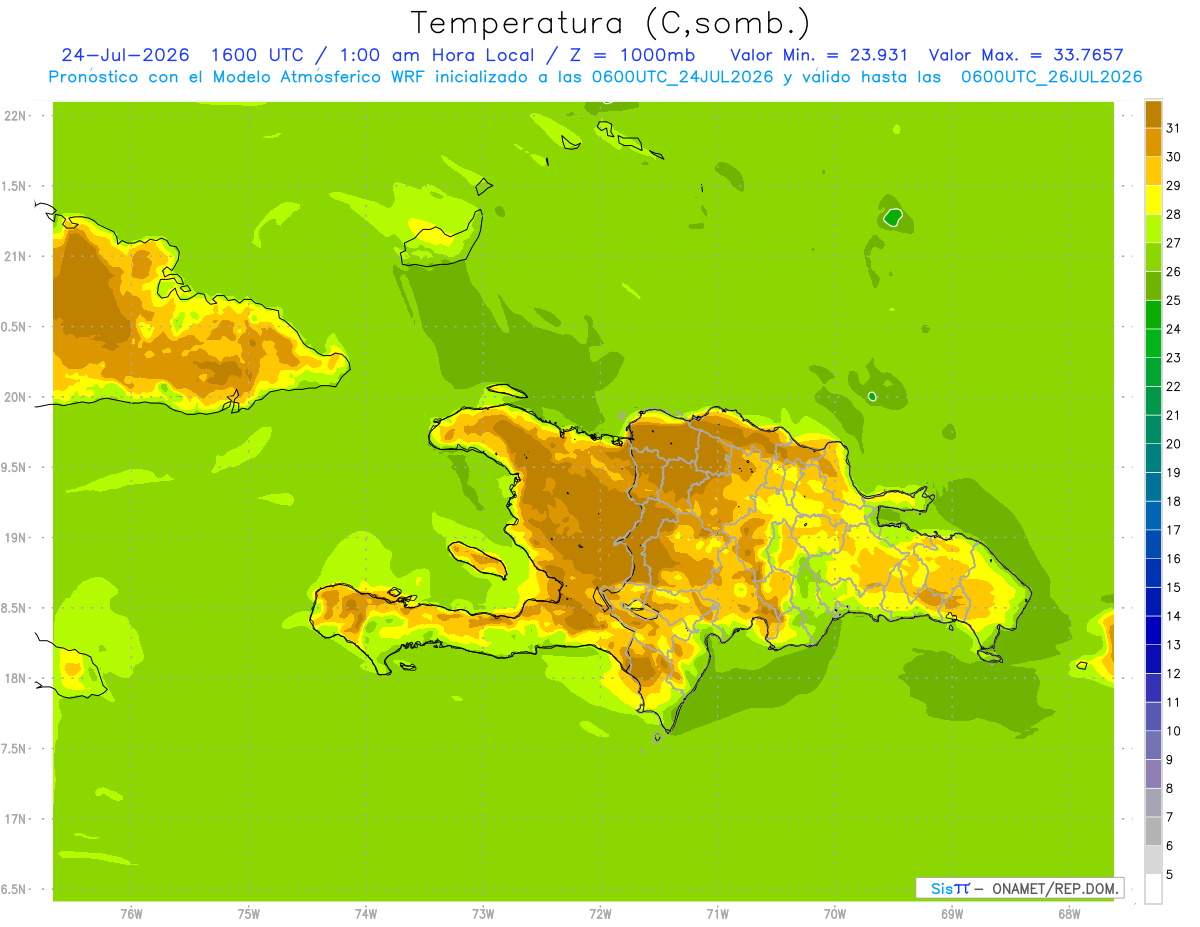This screenshot has width=1200, height=927.
Task: Click yellow legend swatch between 28 and 29
Action: (x=1153, y=199)
